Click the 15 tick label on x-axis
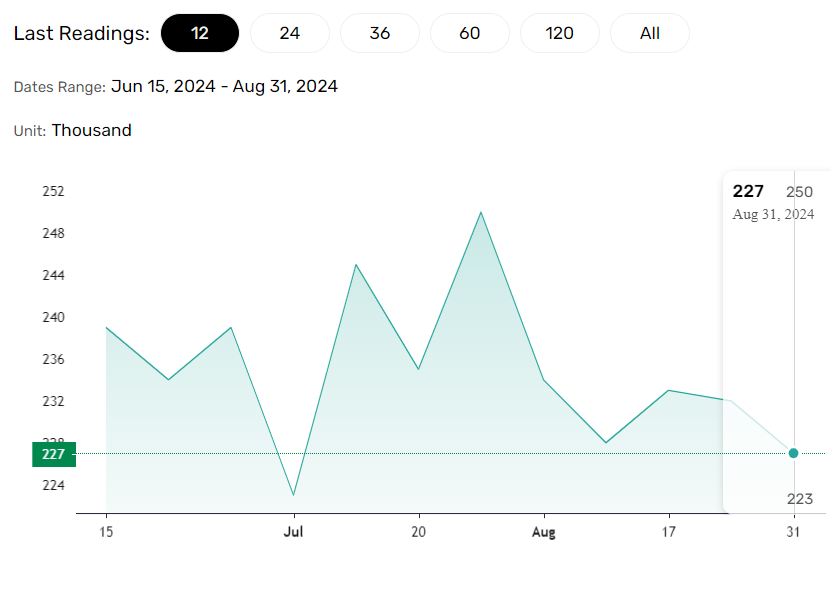This screenshot has height=600, width=831. (106, 532)
